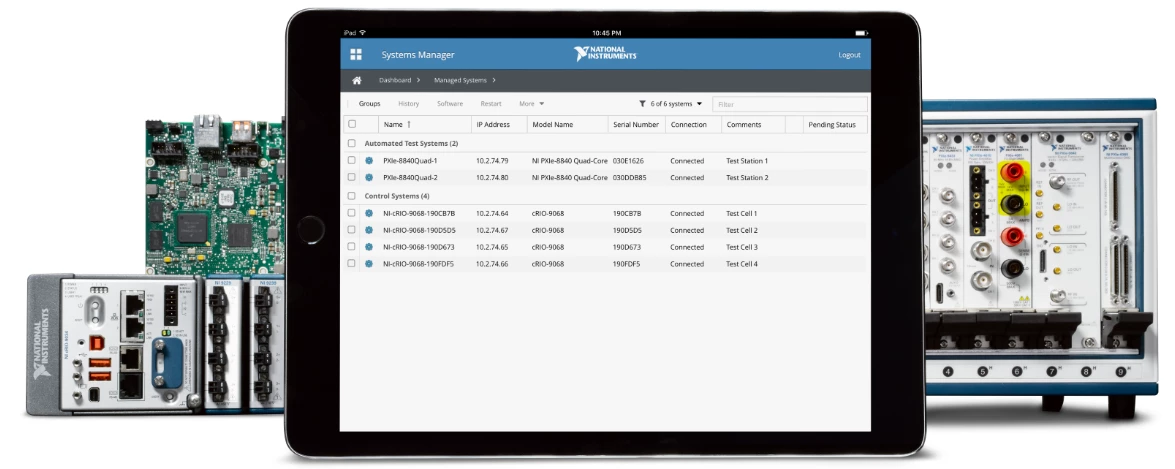1175x469 pixels.
Task: Click the Restart toolbar item
Action: 491,104
